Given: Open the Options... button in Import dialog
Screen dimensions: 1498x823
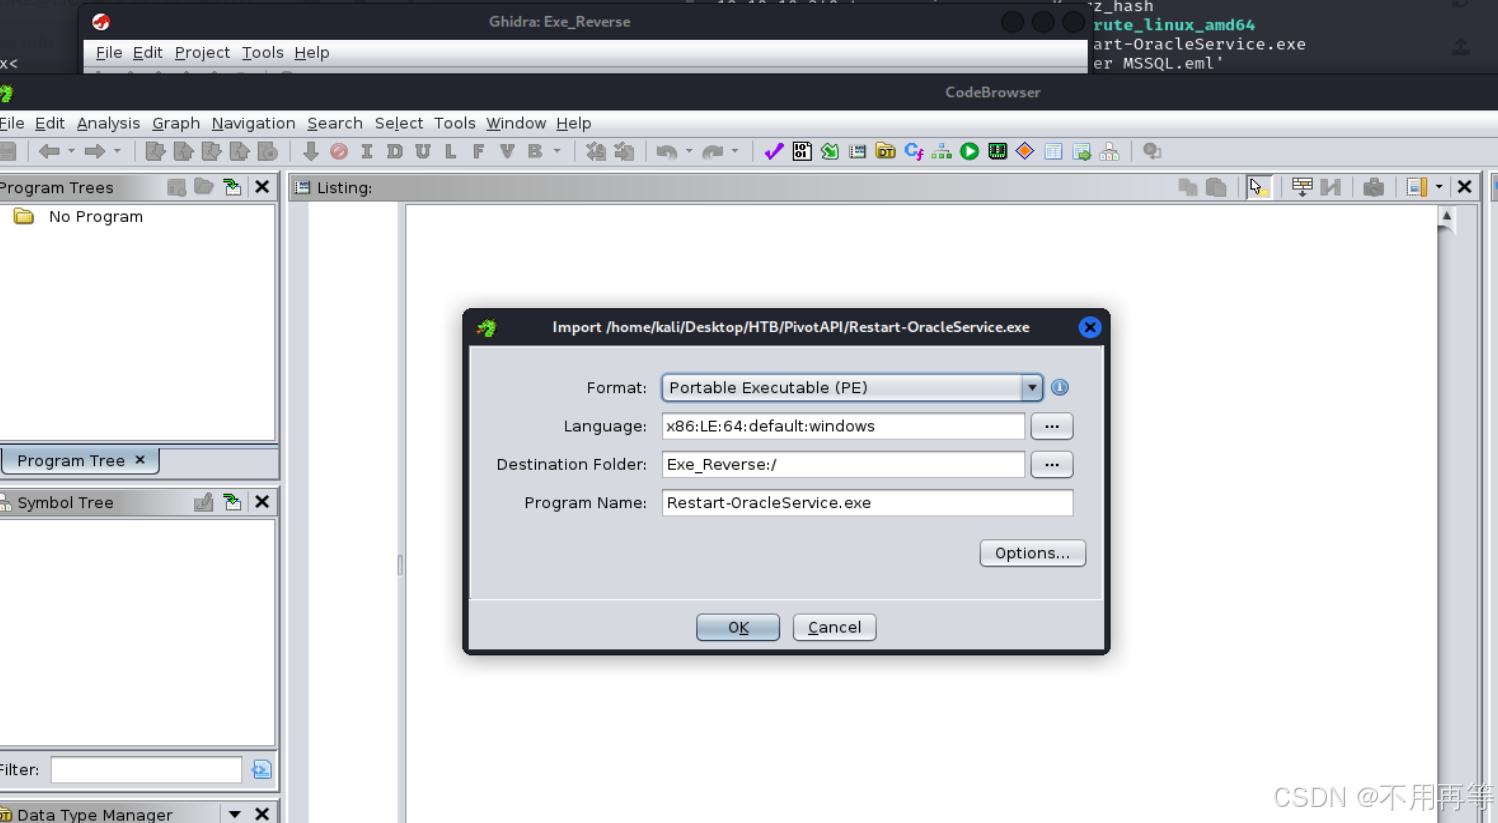Looking at the screenshot, I should tap(1032, 553).
